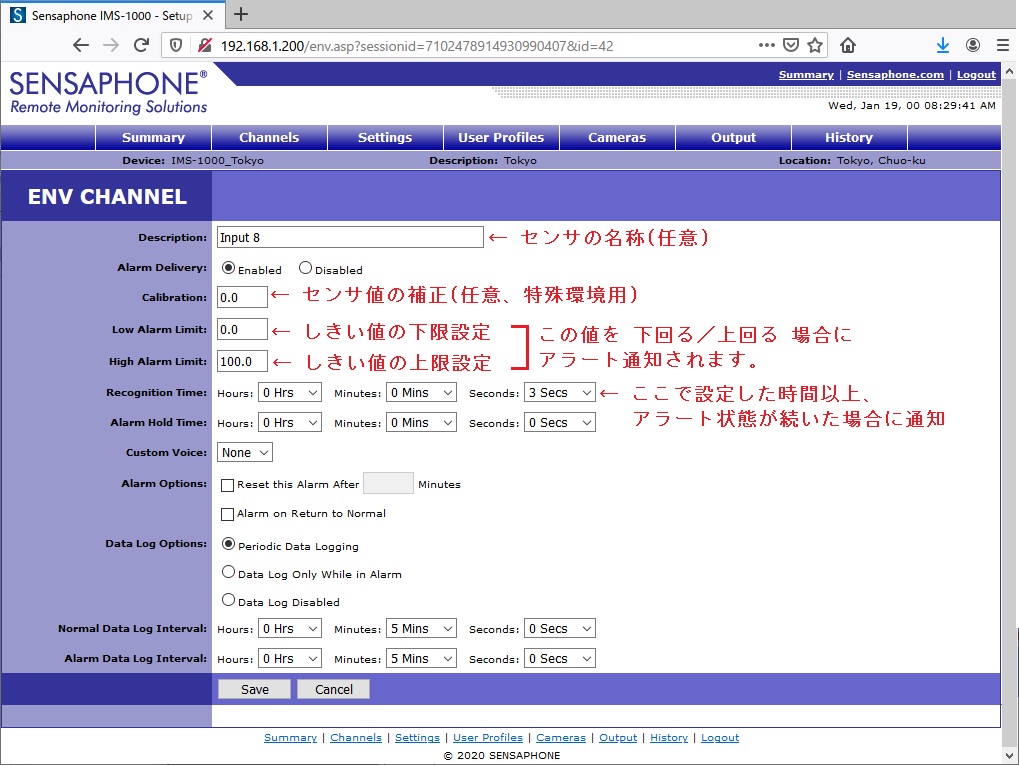Image resolution: width=1019 pixels, height=766 pixels.
Task: Click the footer Settings link
Action: coord(417,737)
